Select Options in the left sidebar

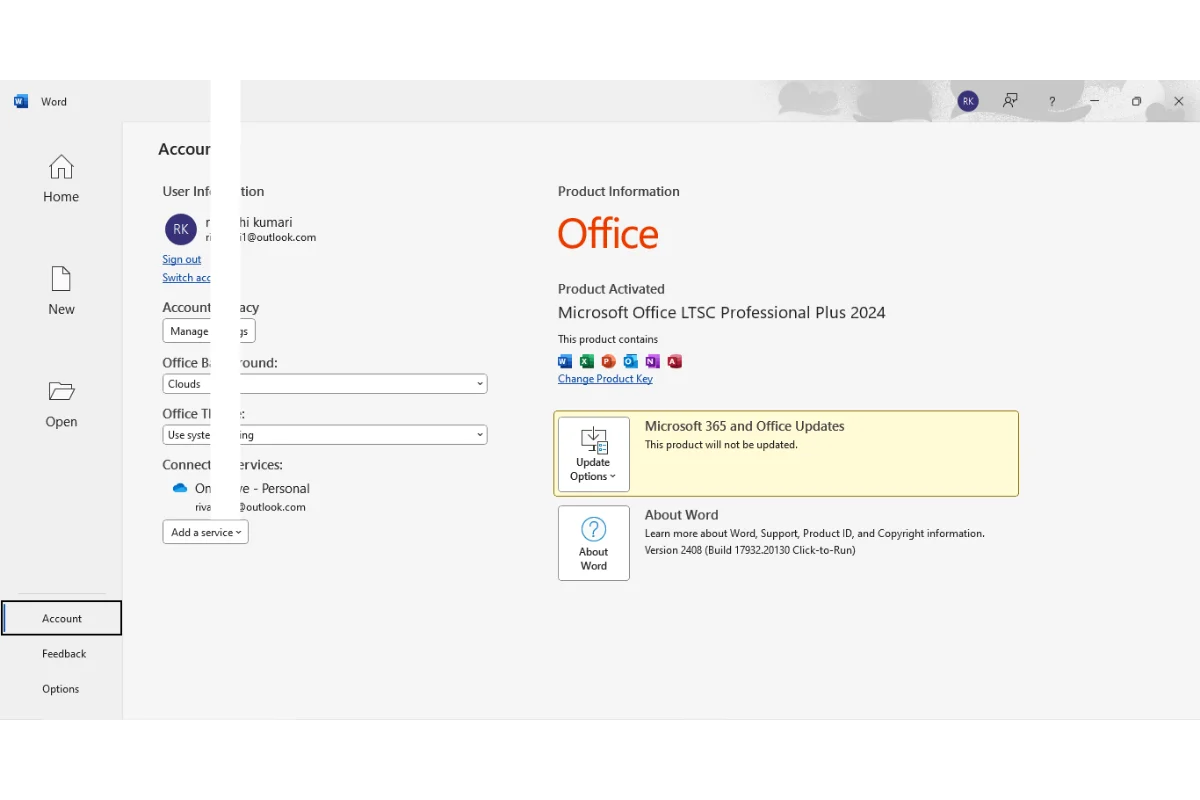pos(61,689)
